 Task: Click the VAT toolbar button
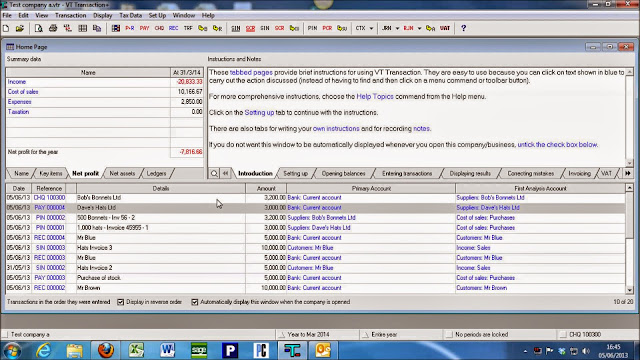(445, 28)
